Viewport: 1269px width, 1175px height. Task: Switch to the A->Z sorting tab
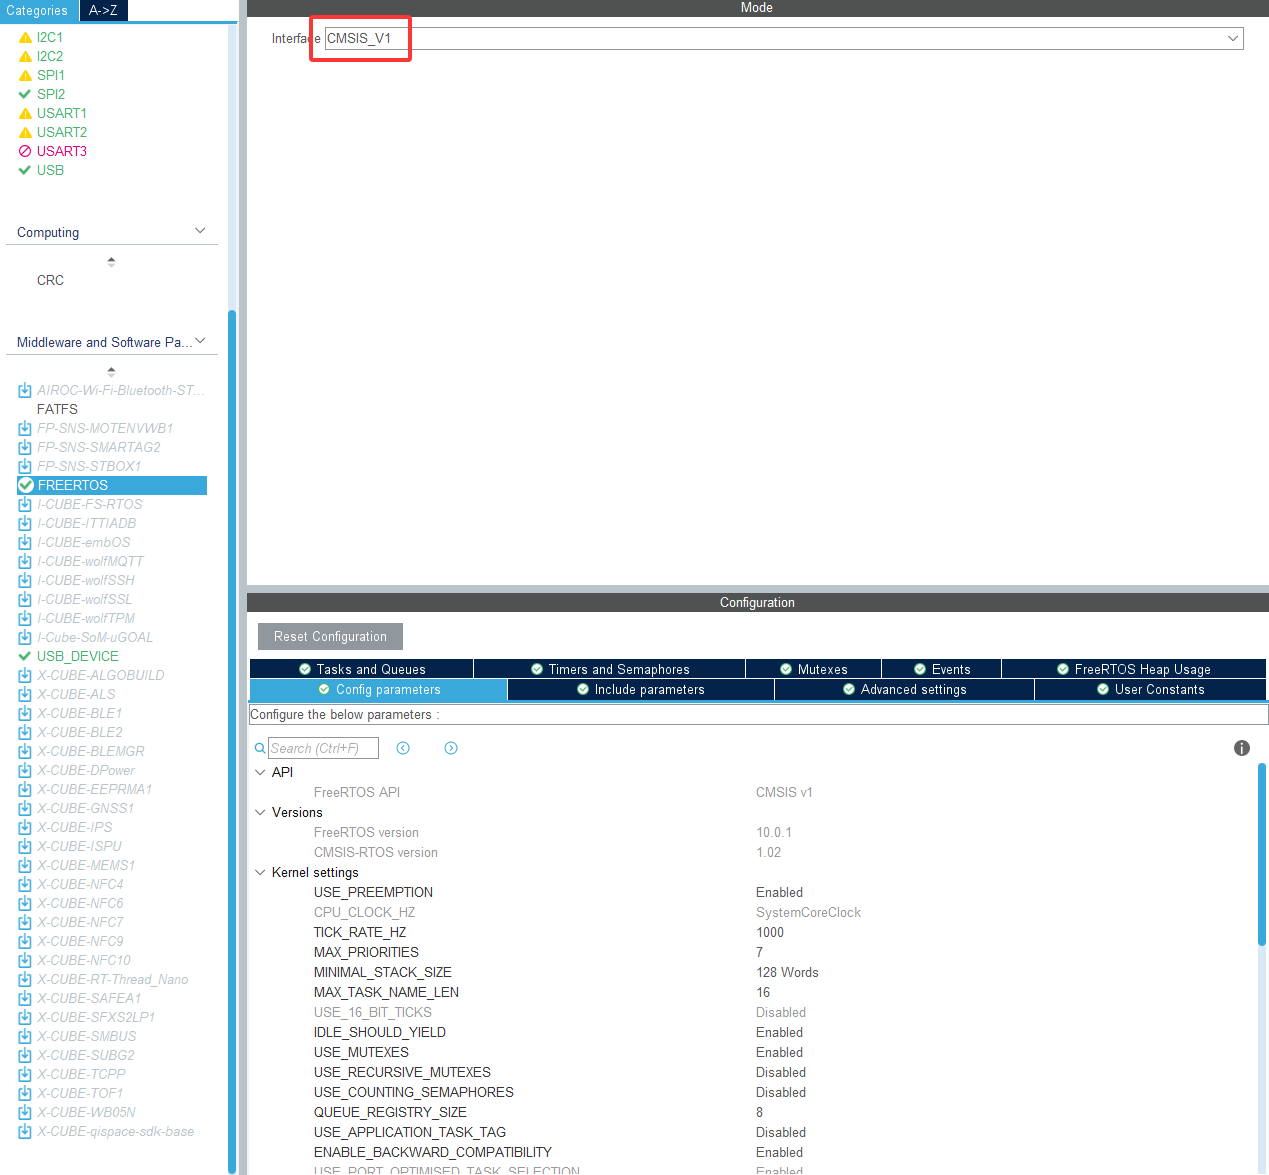coord(103,10)
